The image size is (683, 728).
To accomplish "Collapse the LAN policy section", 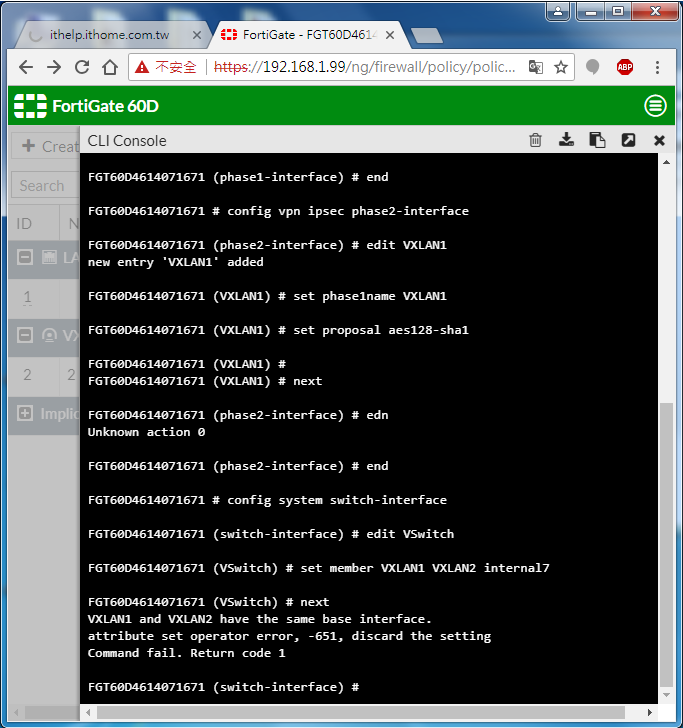I will click(25, 257).
